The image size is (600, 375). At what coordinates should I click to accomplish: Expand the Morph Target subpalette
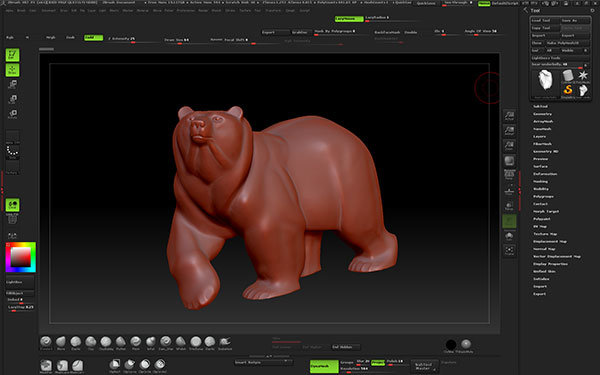tap(546, 211)
